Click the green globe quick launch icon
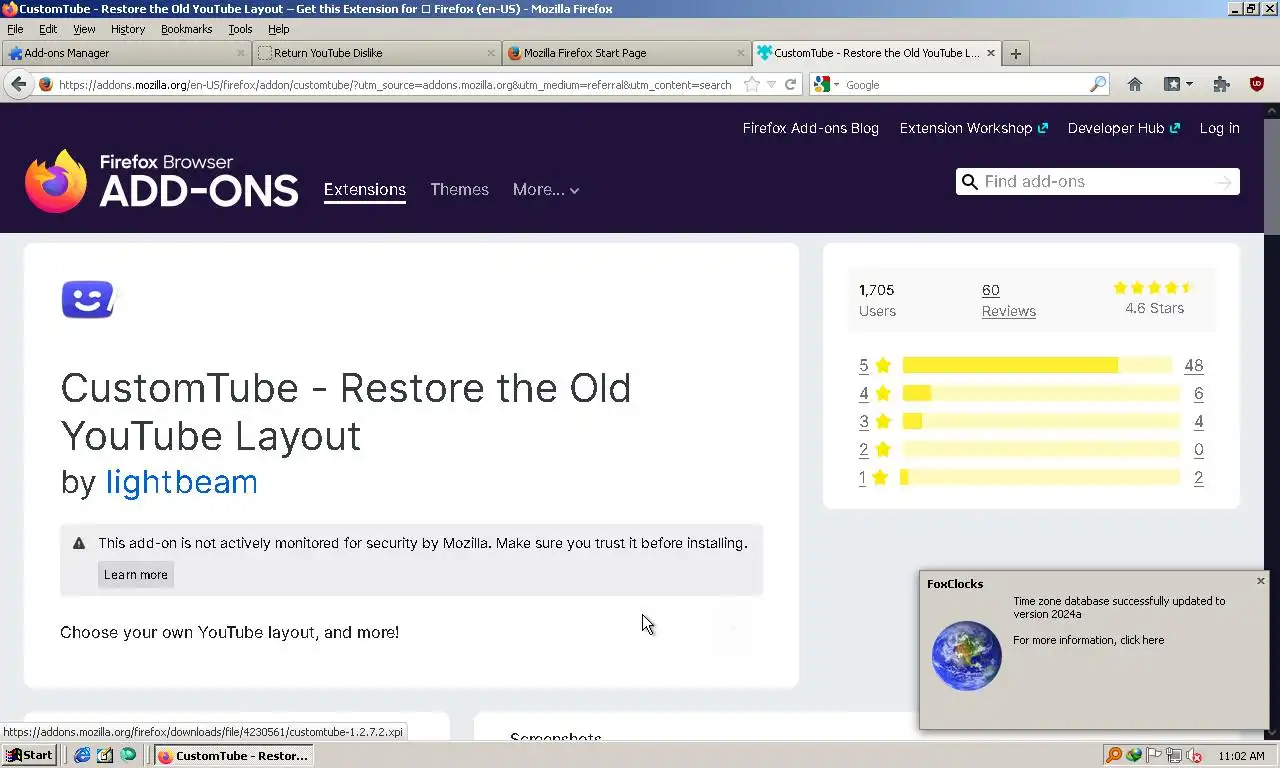This screenshot has height=768, width=1280. [128, 755]
